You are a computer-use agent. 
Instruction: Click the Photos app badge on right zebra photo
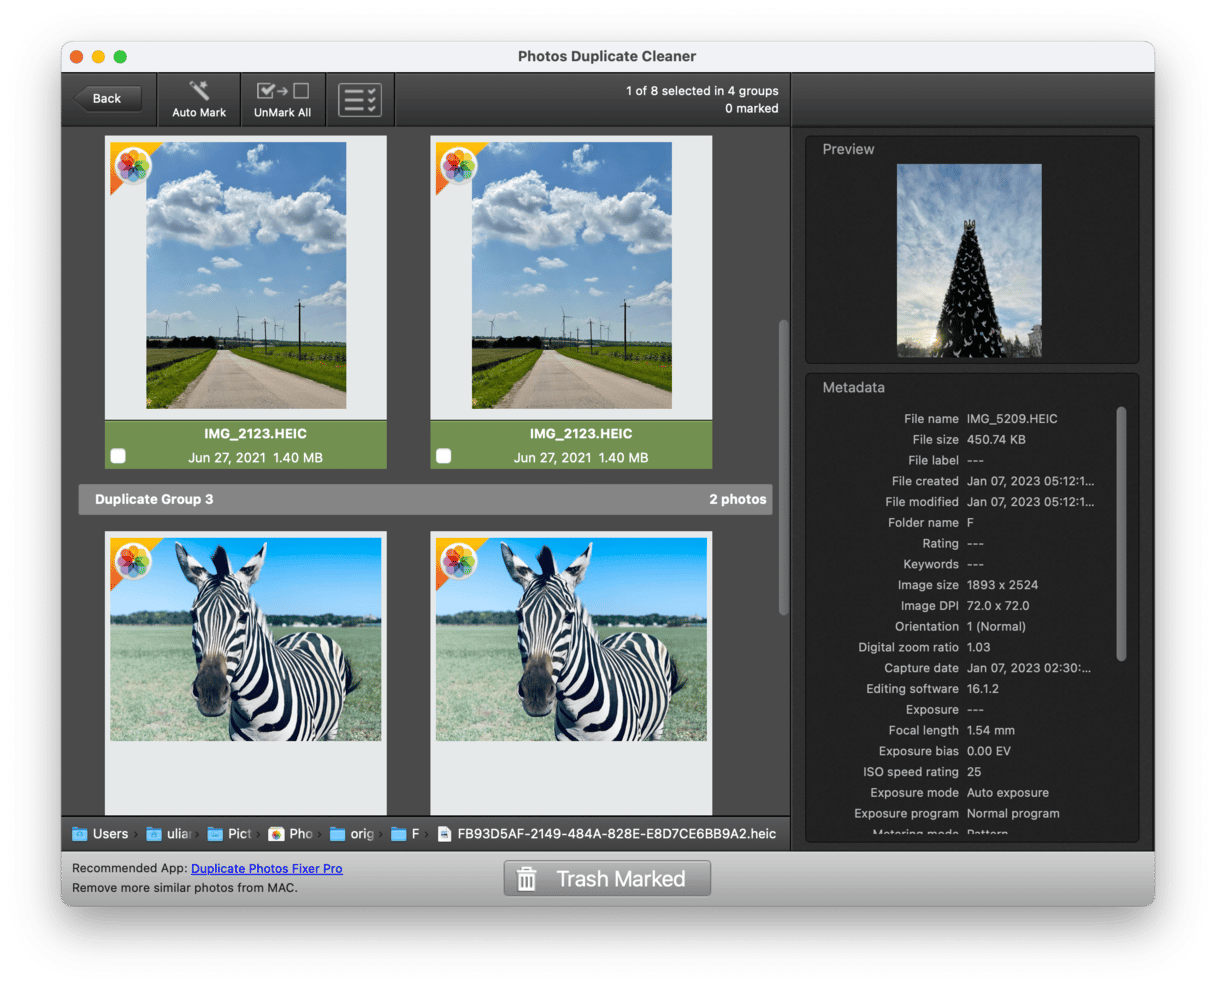(x=459, y=561)
